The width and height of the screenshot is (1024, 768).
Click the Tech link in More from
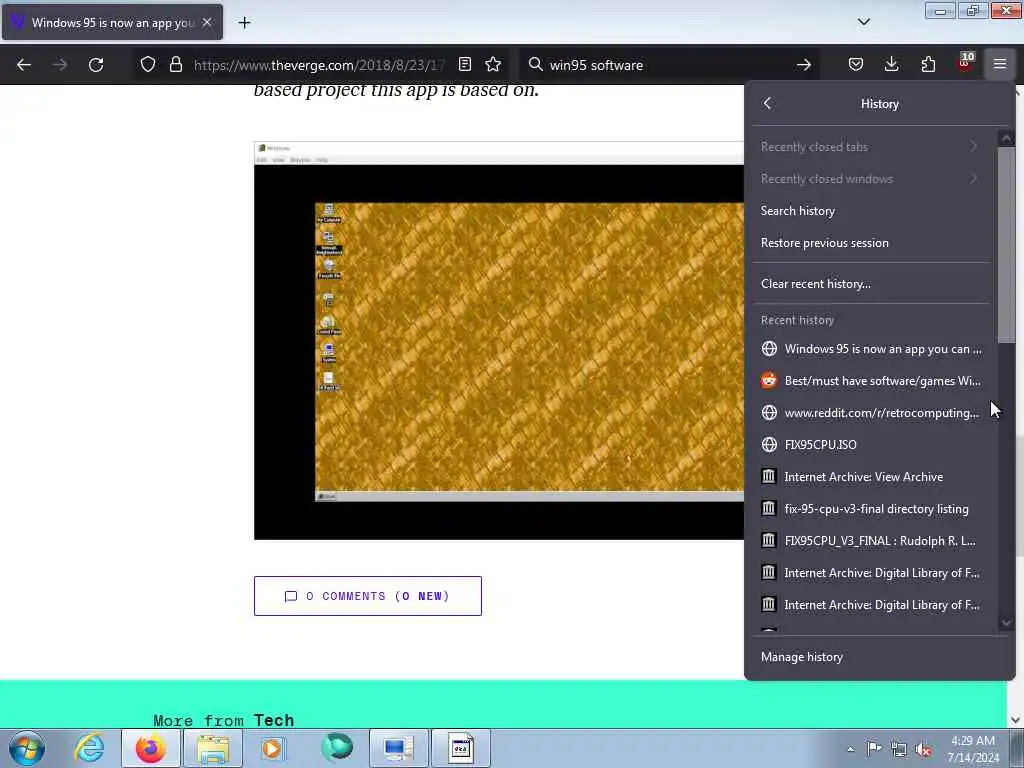coord(274,720)
